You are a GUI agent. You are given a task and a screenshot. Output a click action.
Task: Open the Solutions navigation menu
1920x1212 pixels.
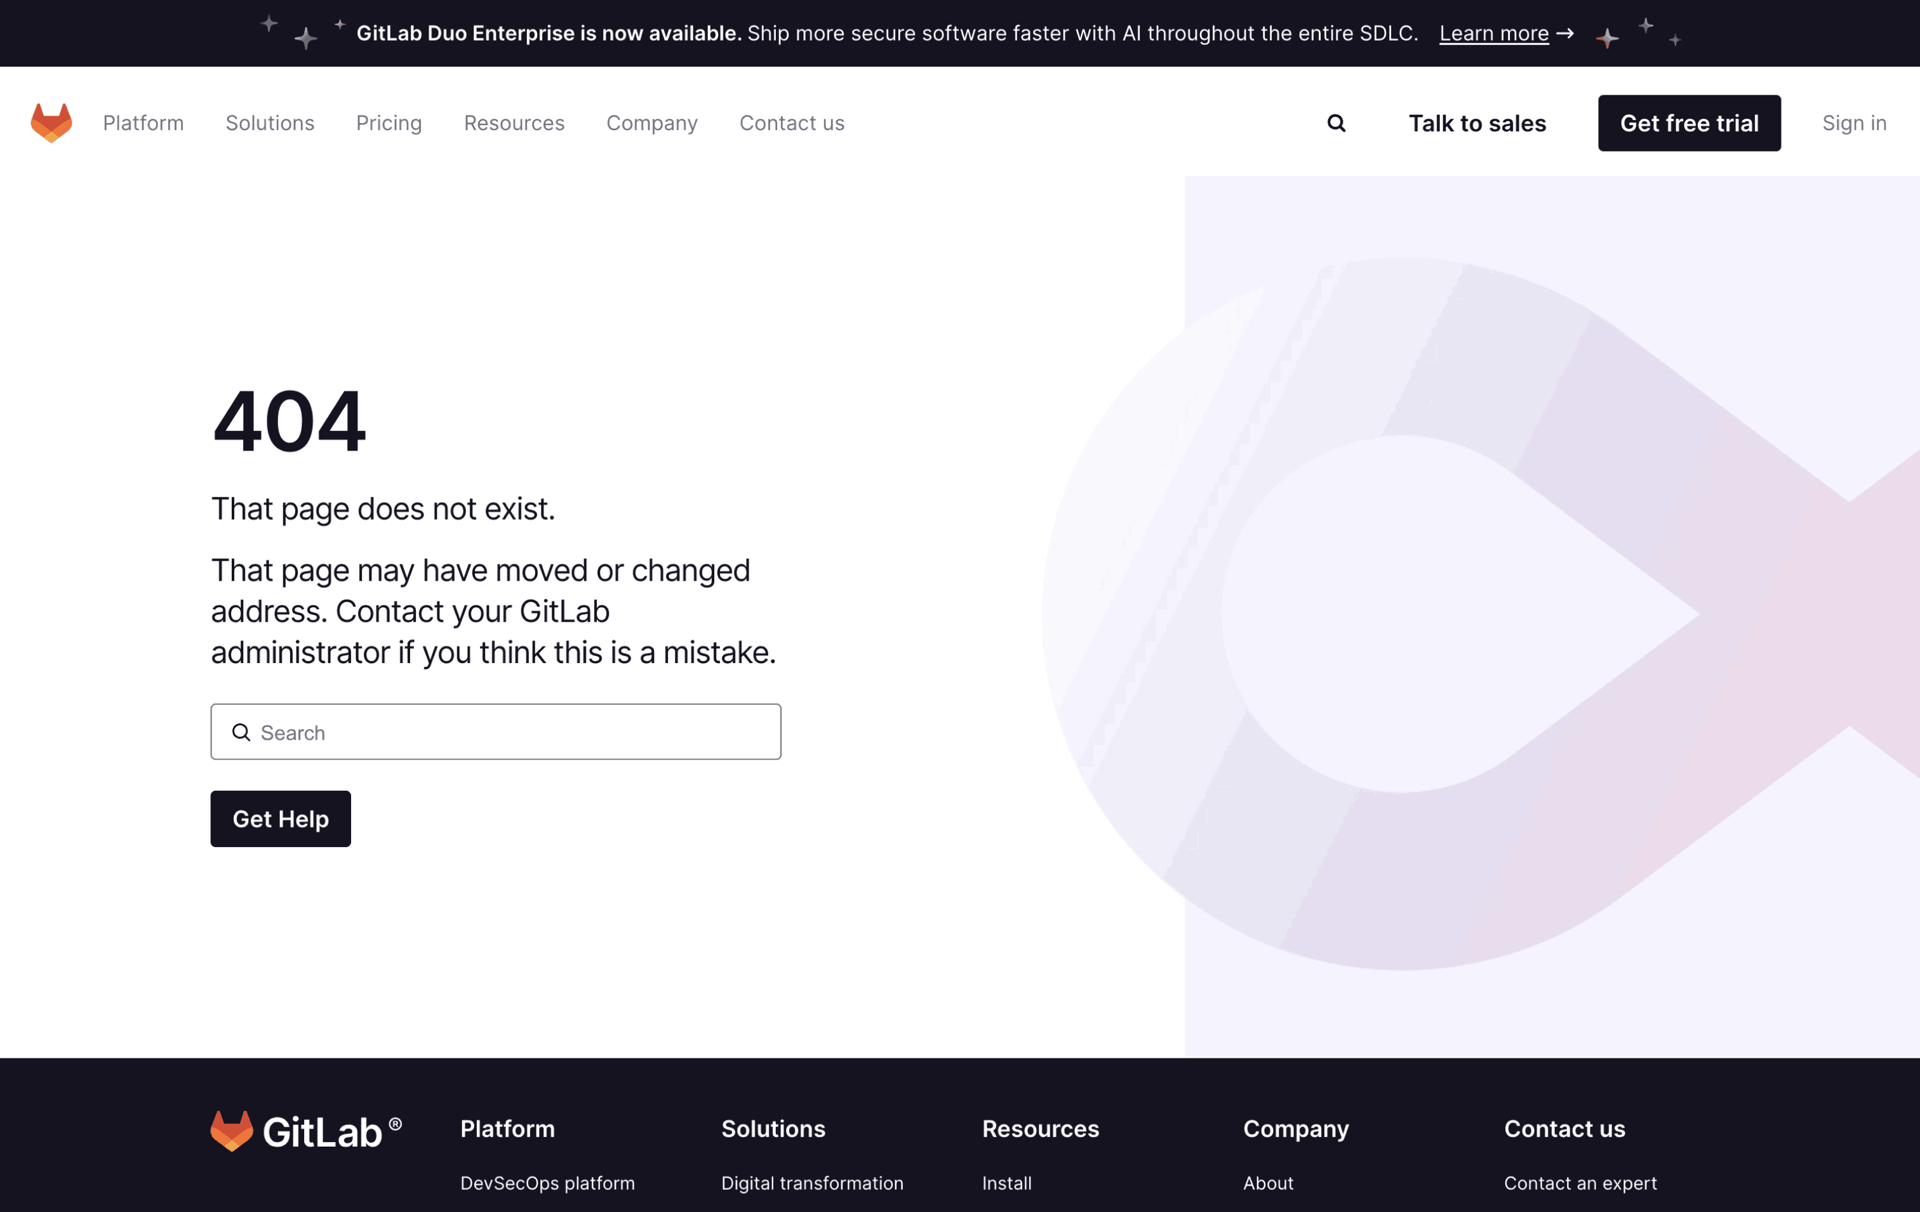(x=270, y=123)
